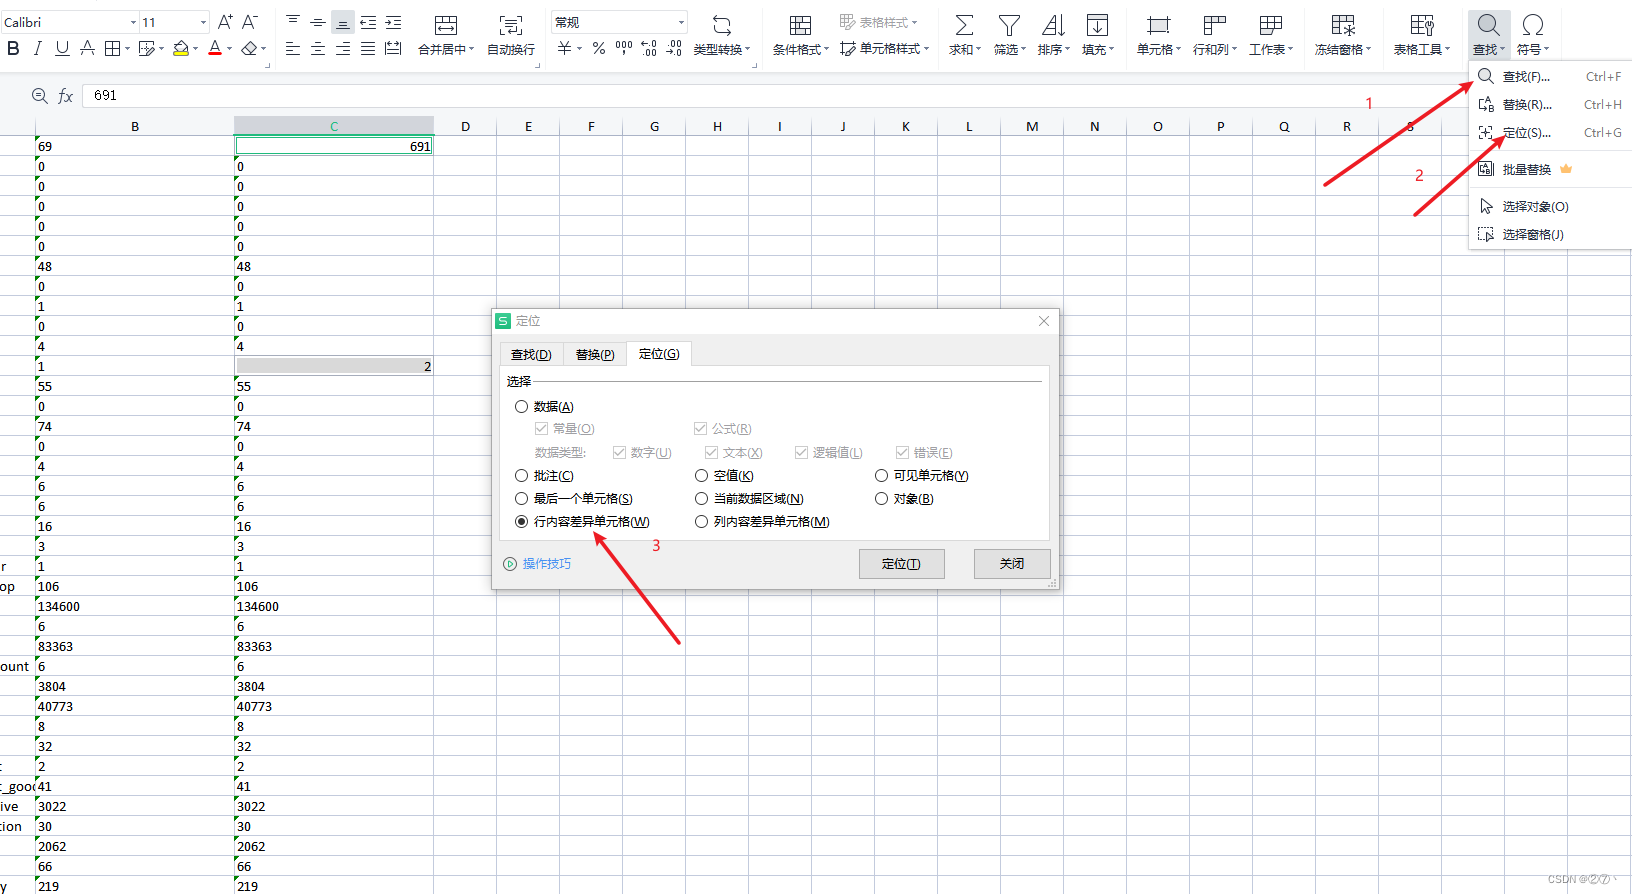Select column C header
Screen dimensions: 1632x894
click(334, 126)
